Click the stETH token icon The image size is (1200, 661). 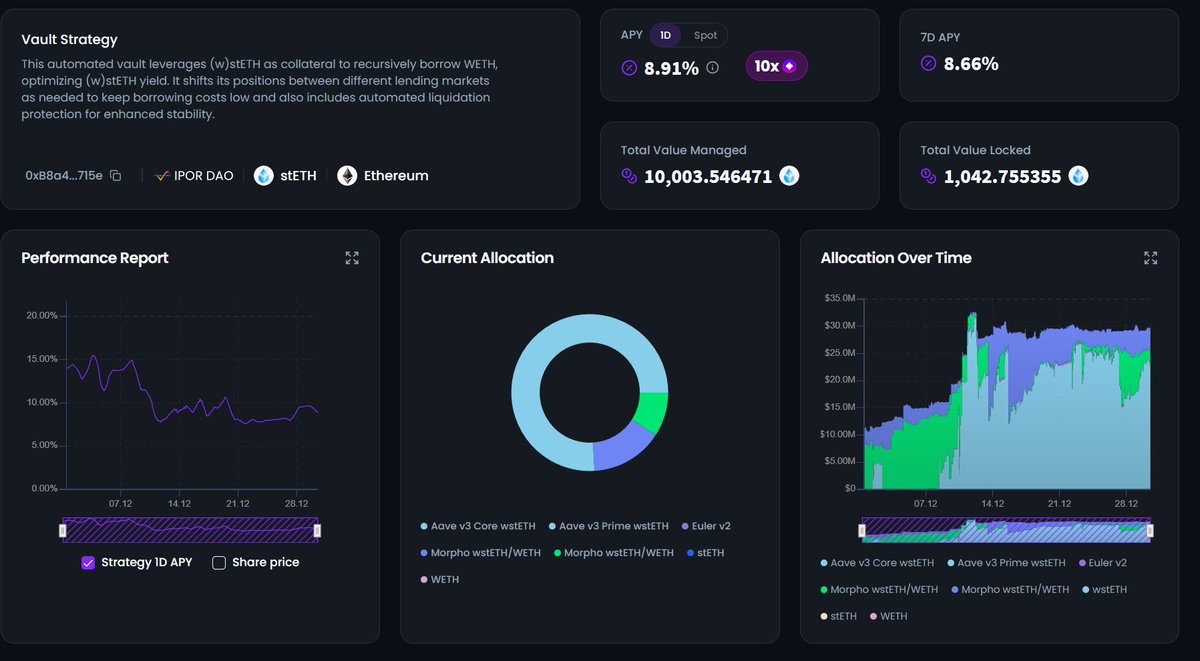click(x=262, y=174)
